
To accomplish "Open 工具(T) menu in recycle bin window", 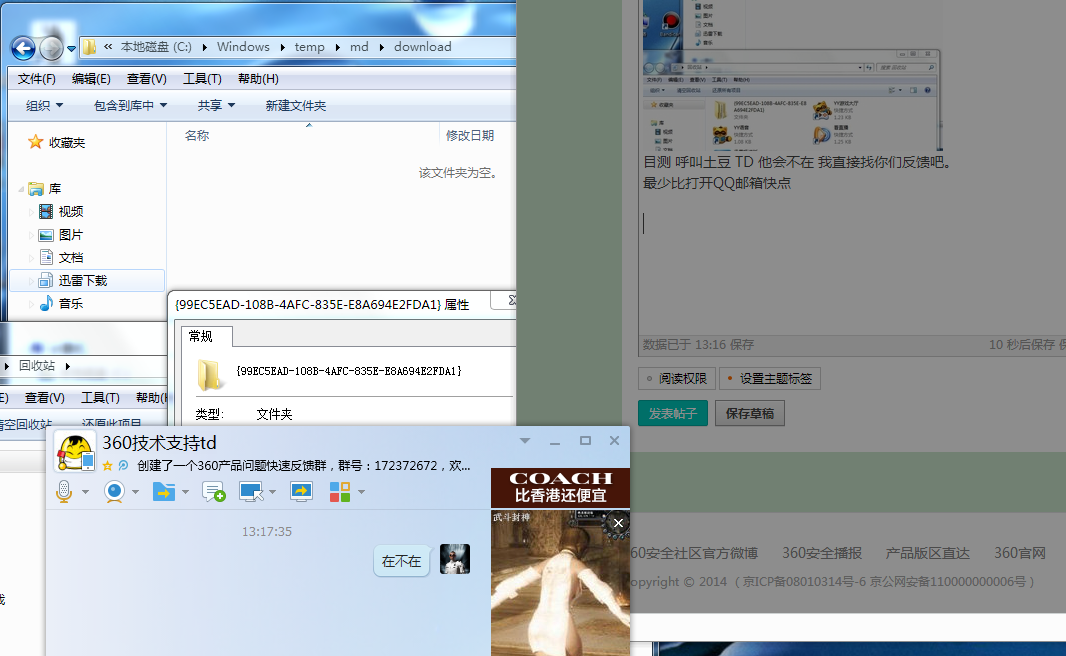I will (x=101, y=398).
